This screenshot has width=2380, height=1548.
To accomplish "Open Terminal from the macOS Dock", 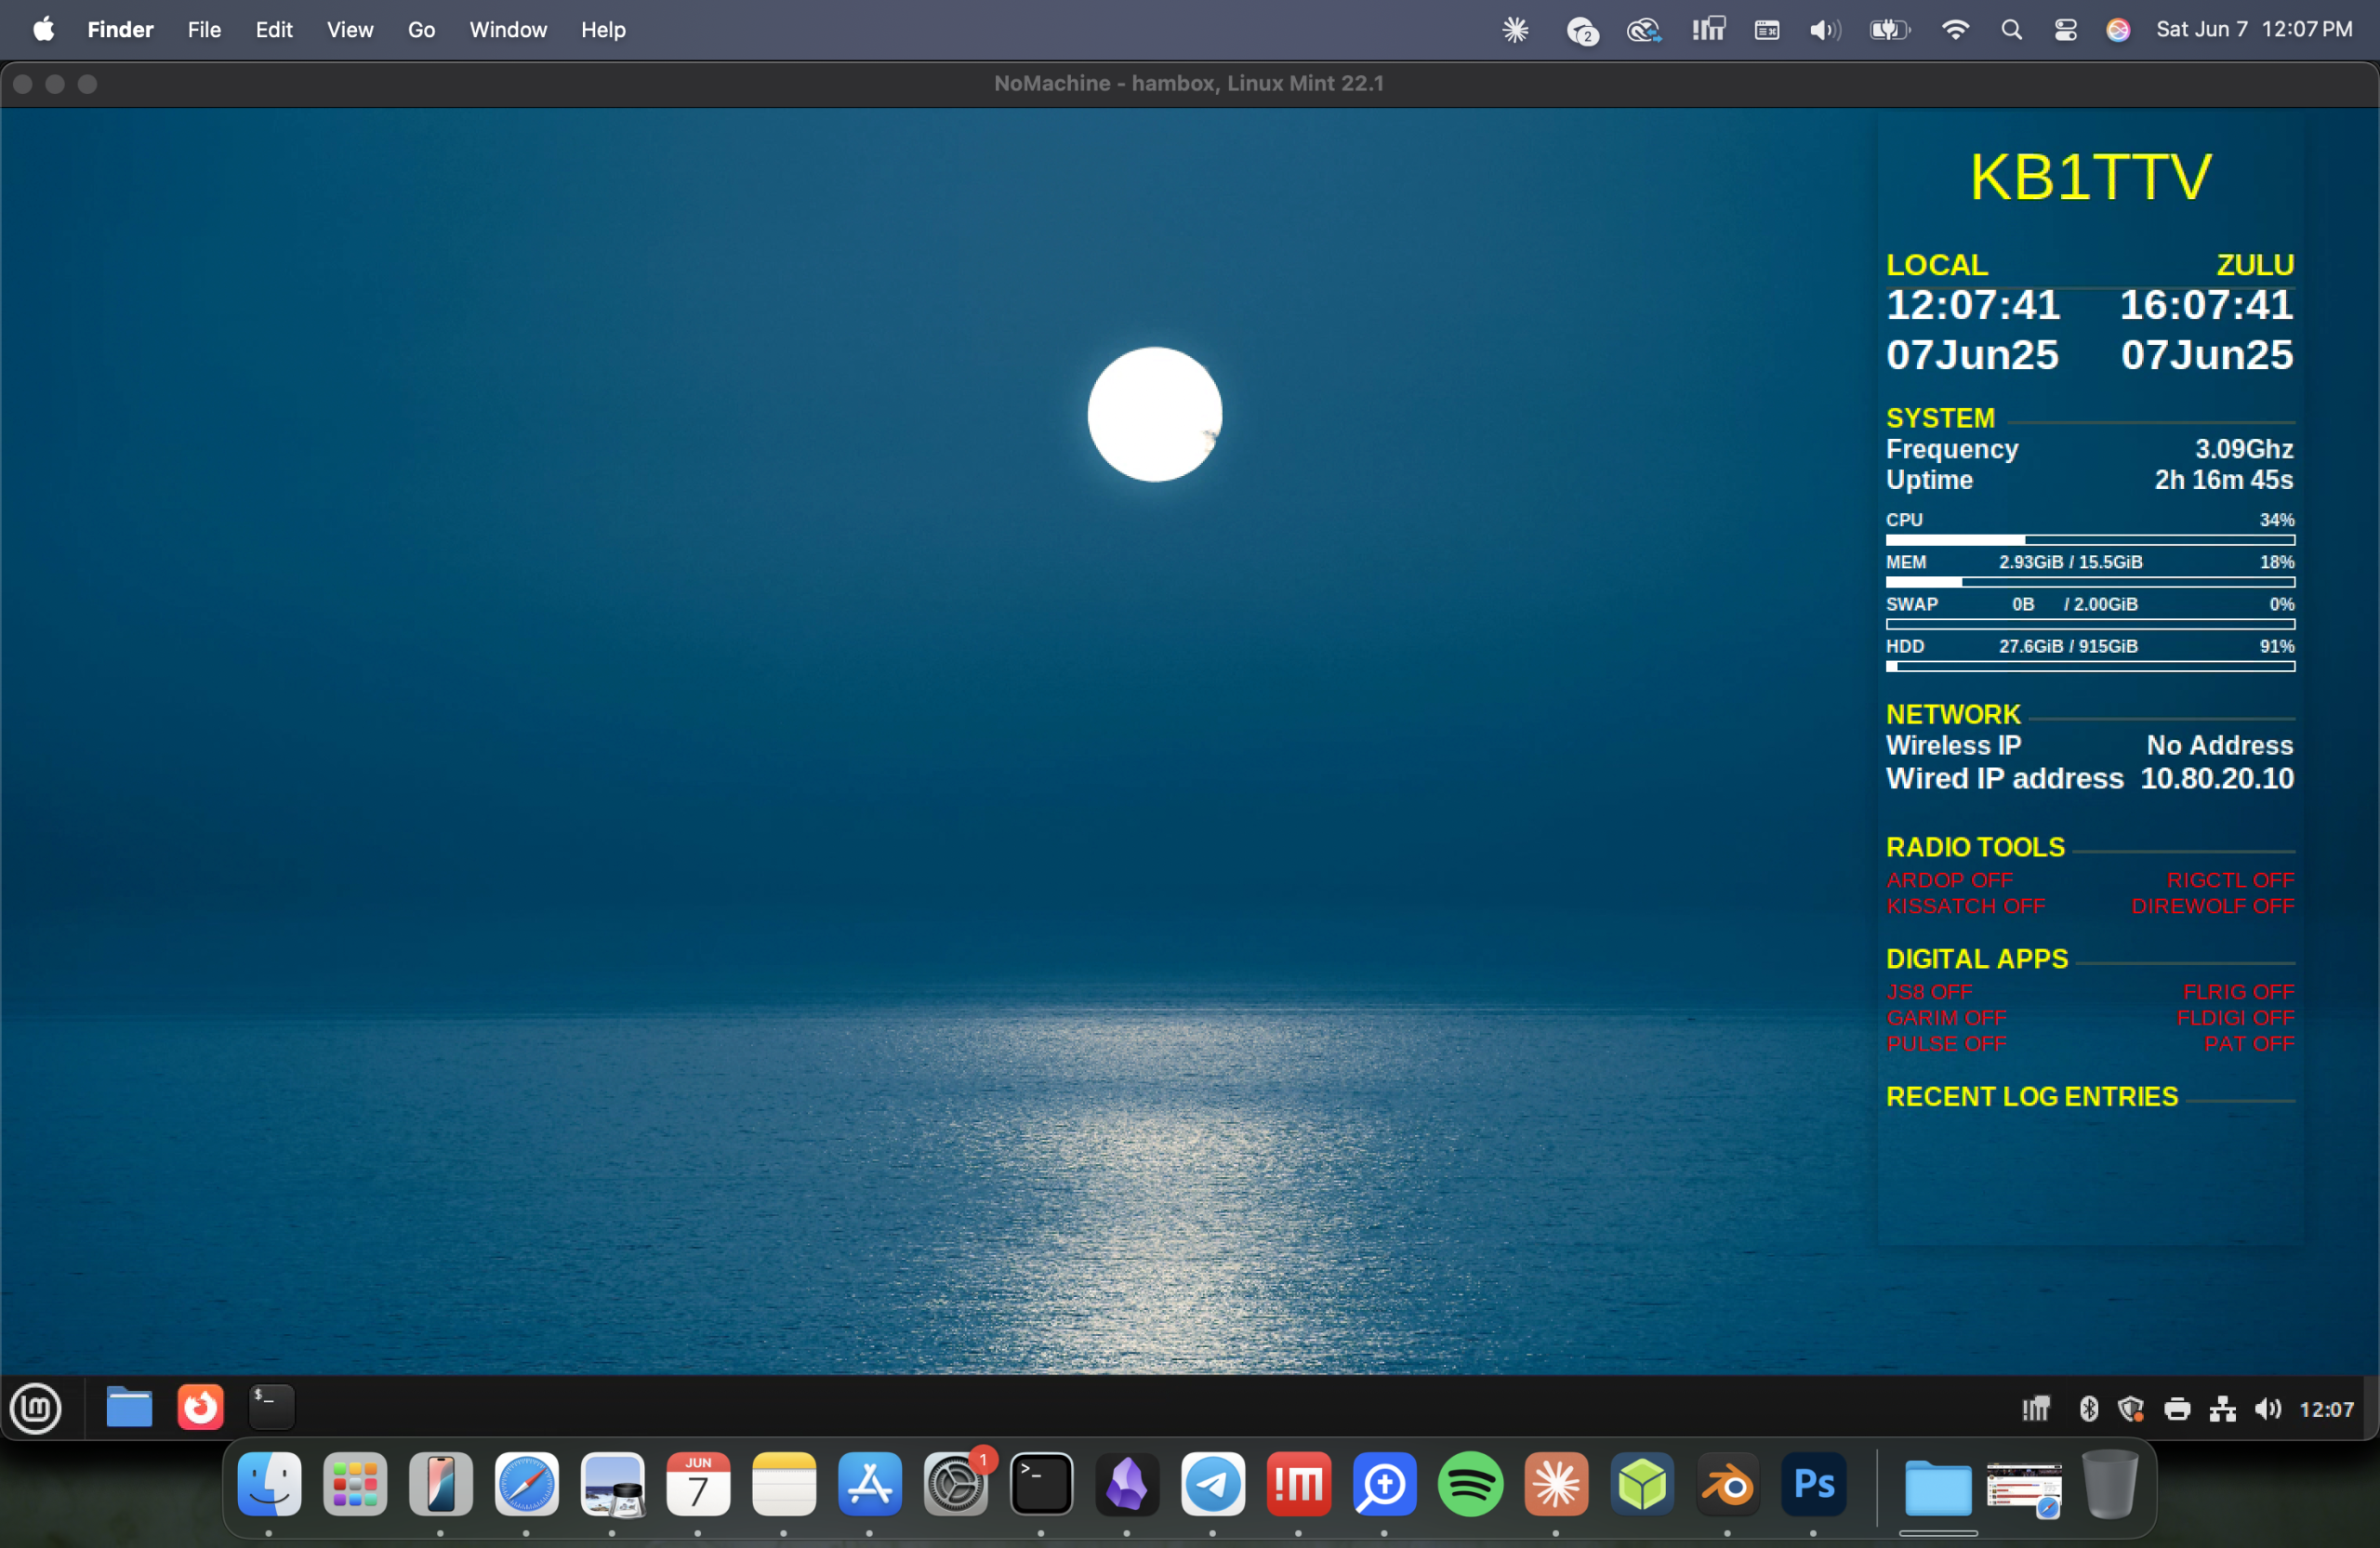I will pos(1042,1485).
